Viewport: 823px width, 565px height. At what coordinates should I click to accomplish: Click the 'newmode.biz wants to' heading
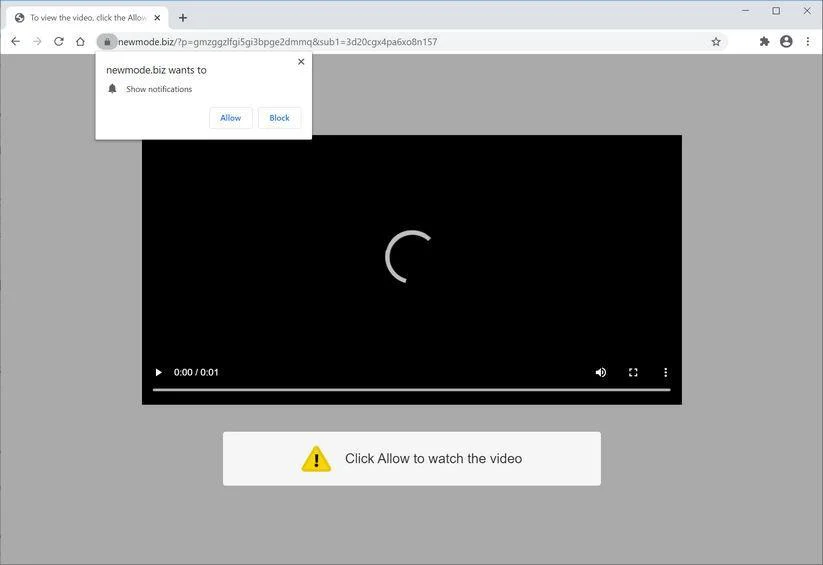(156, 70)
